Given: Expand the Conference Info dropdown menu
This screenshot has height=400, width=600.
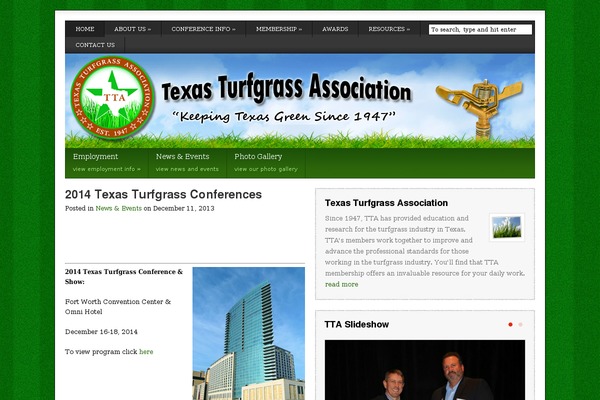Looking at the screenshot, I should 203,29.
